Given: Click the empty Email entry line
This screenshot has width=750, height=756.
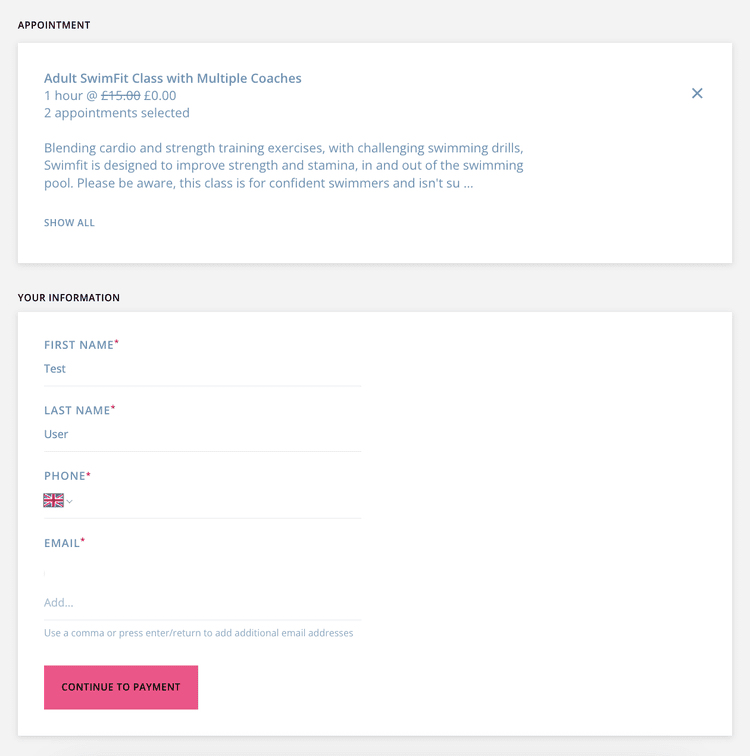Looking at the screenshot, I should pyautogui.click(x=202, y=573).
